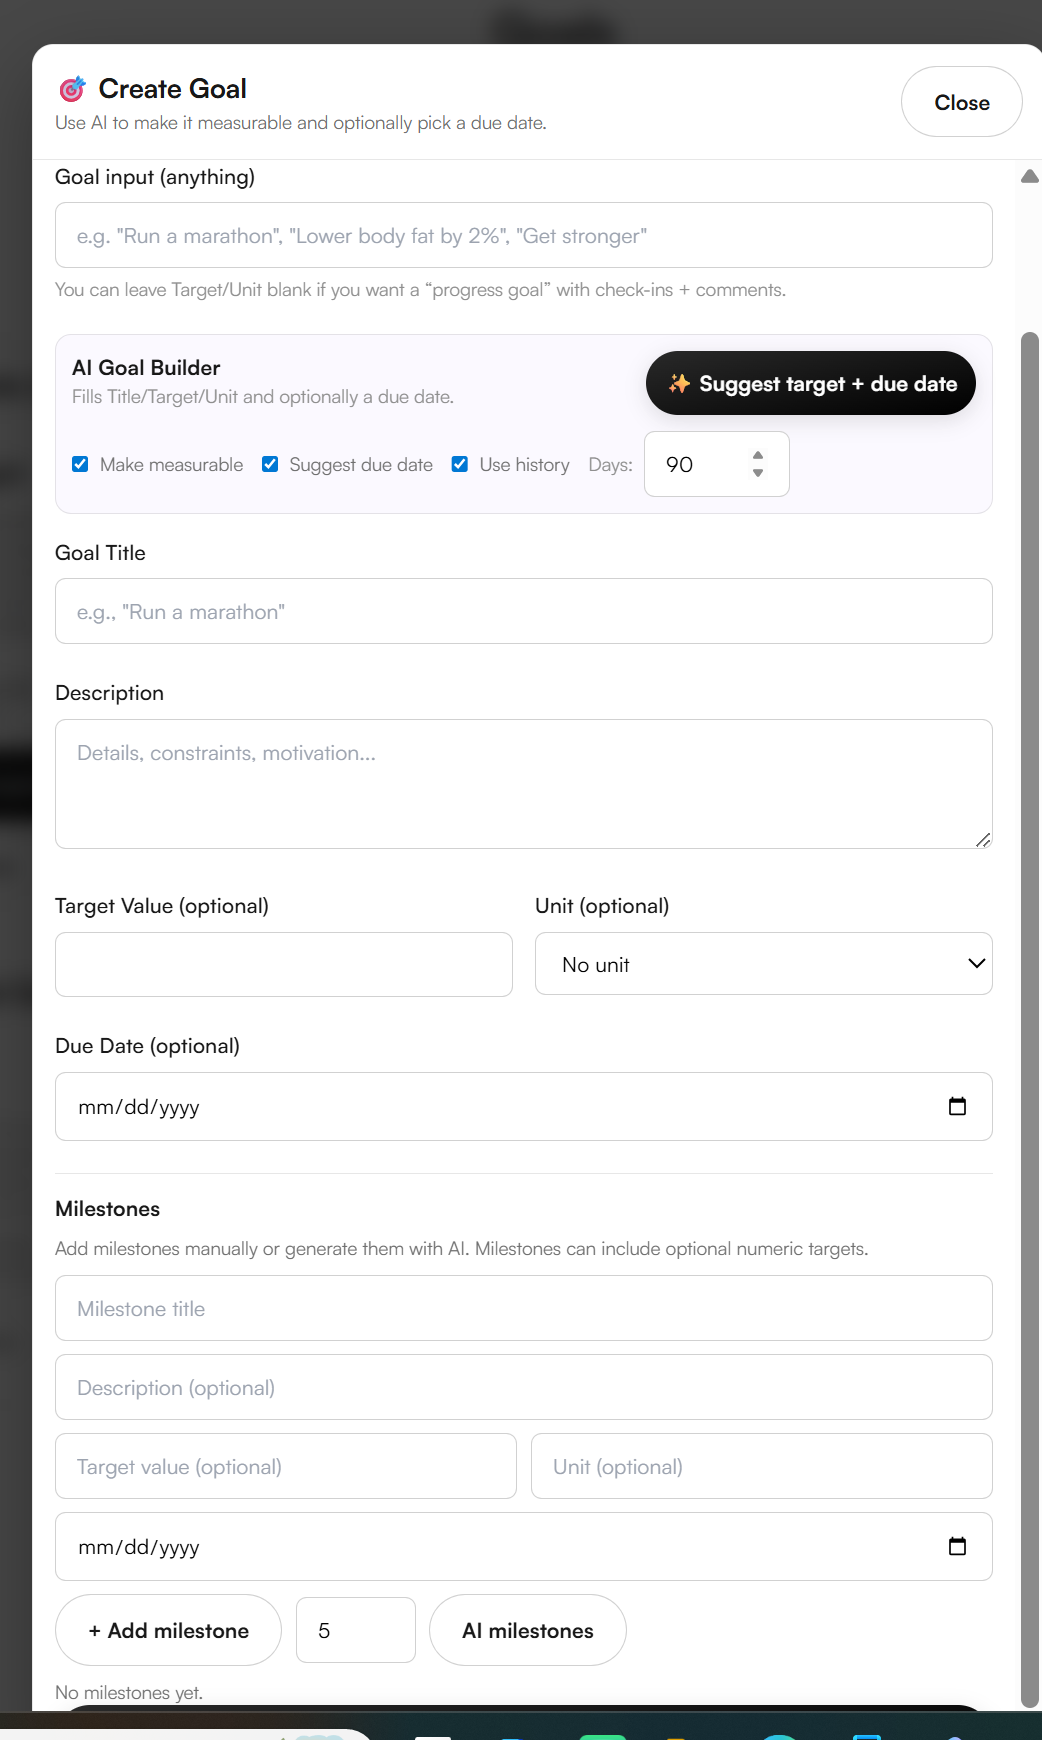Decrease Days with the down stepper arrow
Screen dimensions: 1042x1740
point(757,472)
